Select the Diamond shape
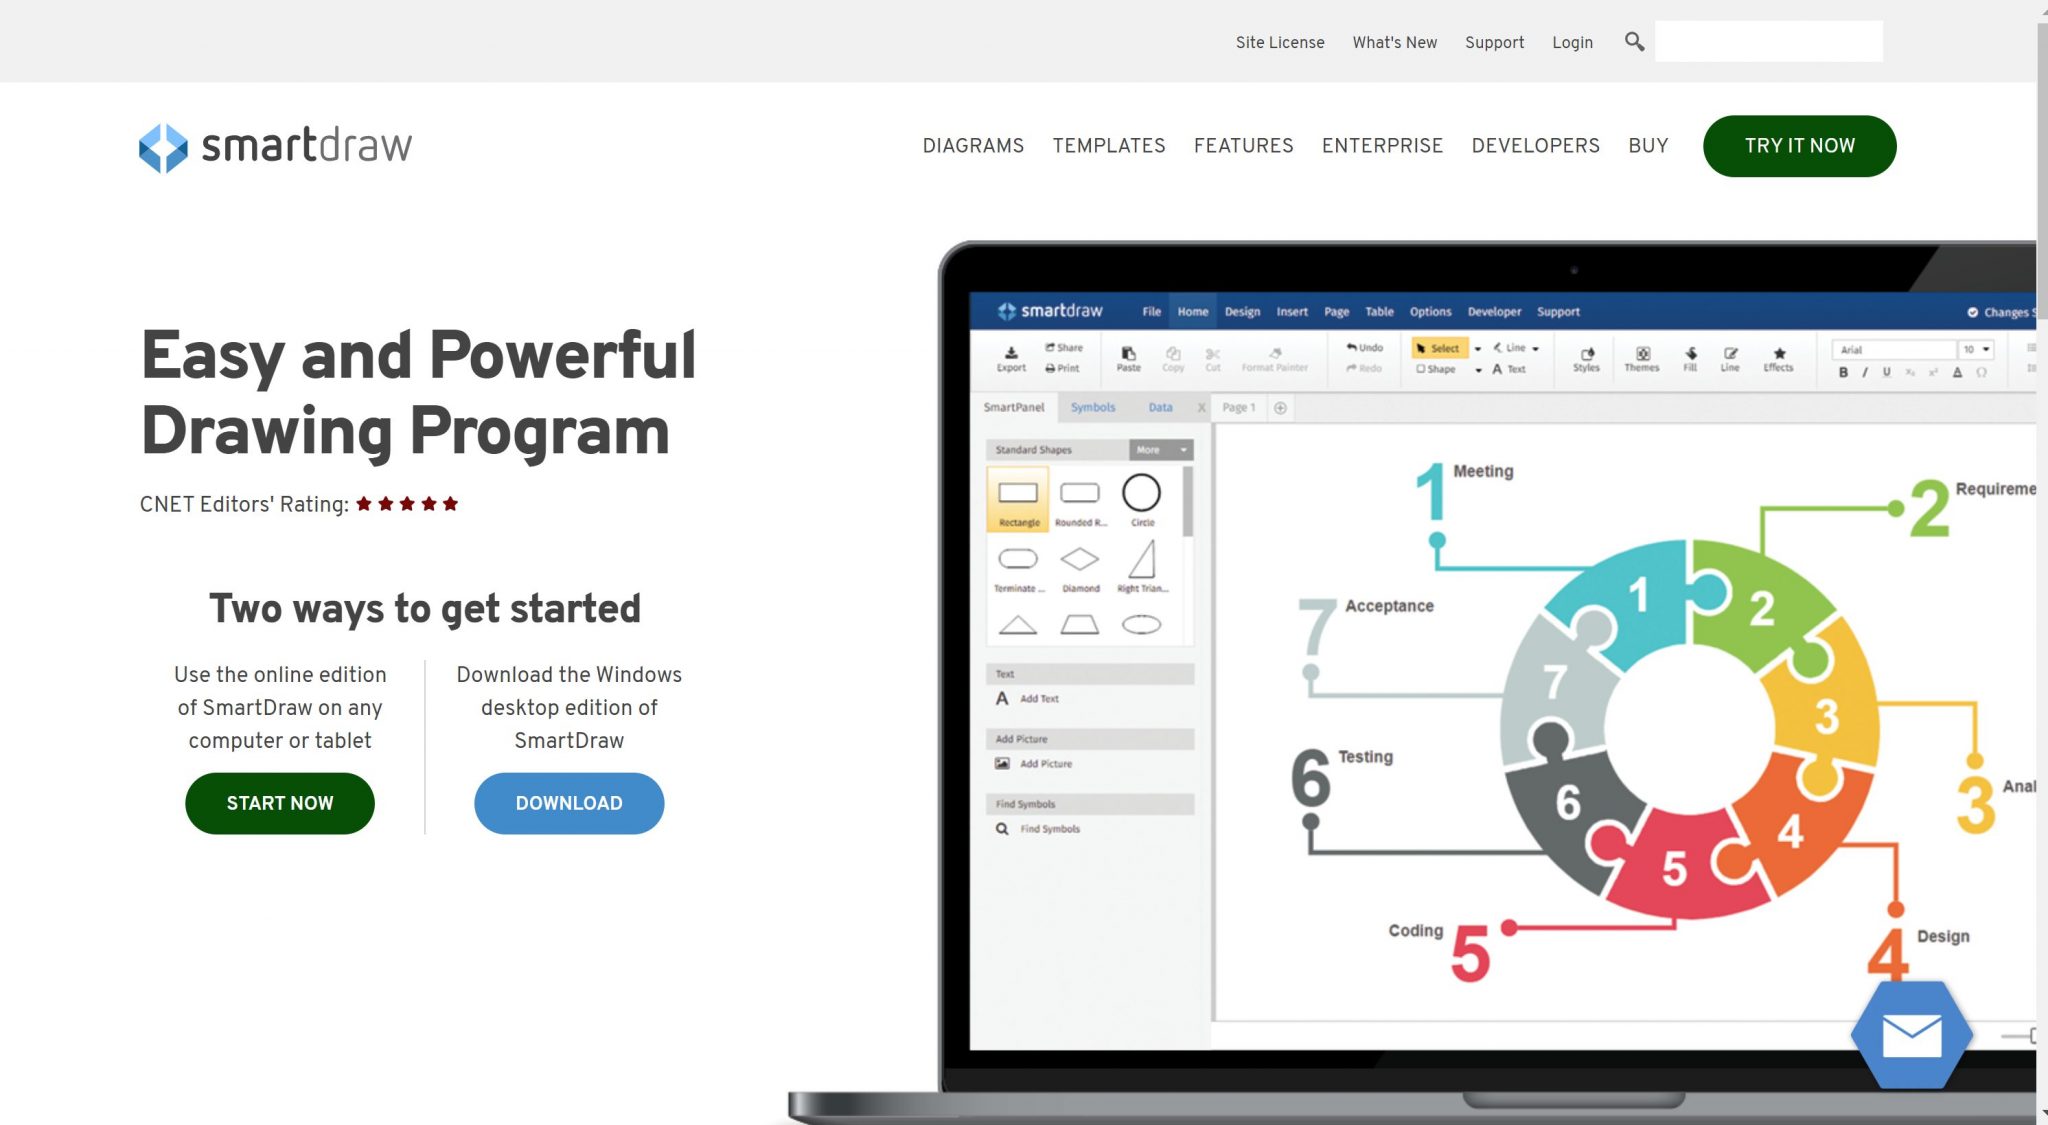The height and width of the screenshot is (1125, 2048). [1080, 567]
